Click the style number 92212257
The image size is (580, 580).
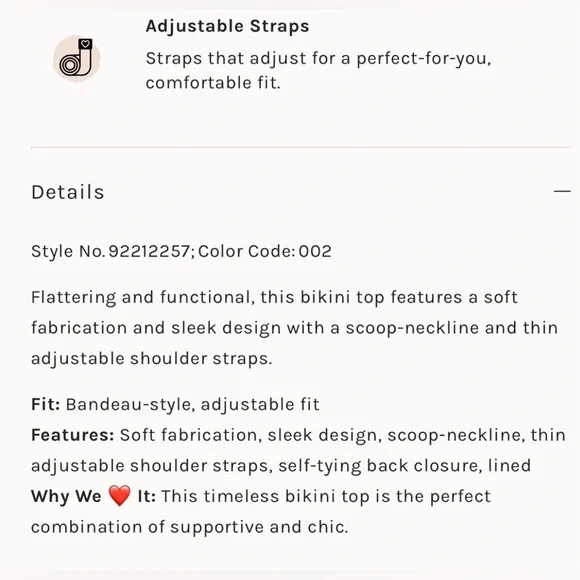pyautogui.click(x=149, y=251)
